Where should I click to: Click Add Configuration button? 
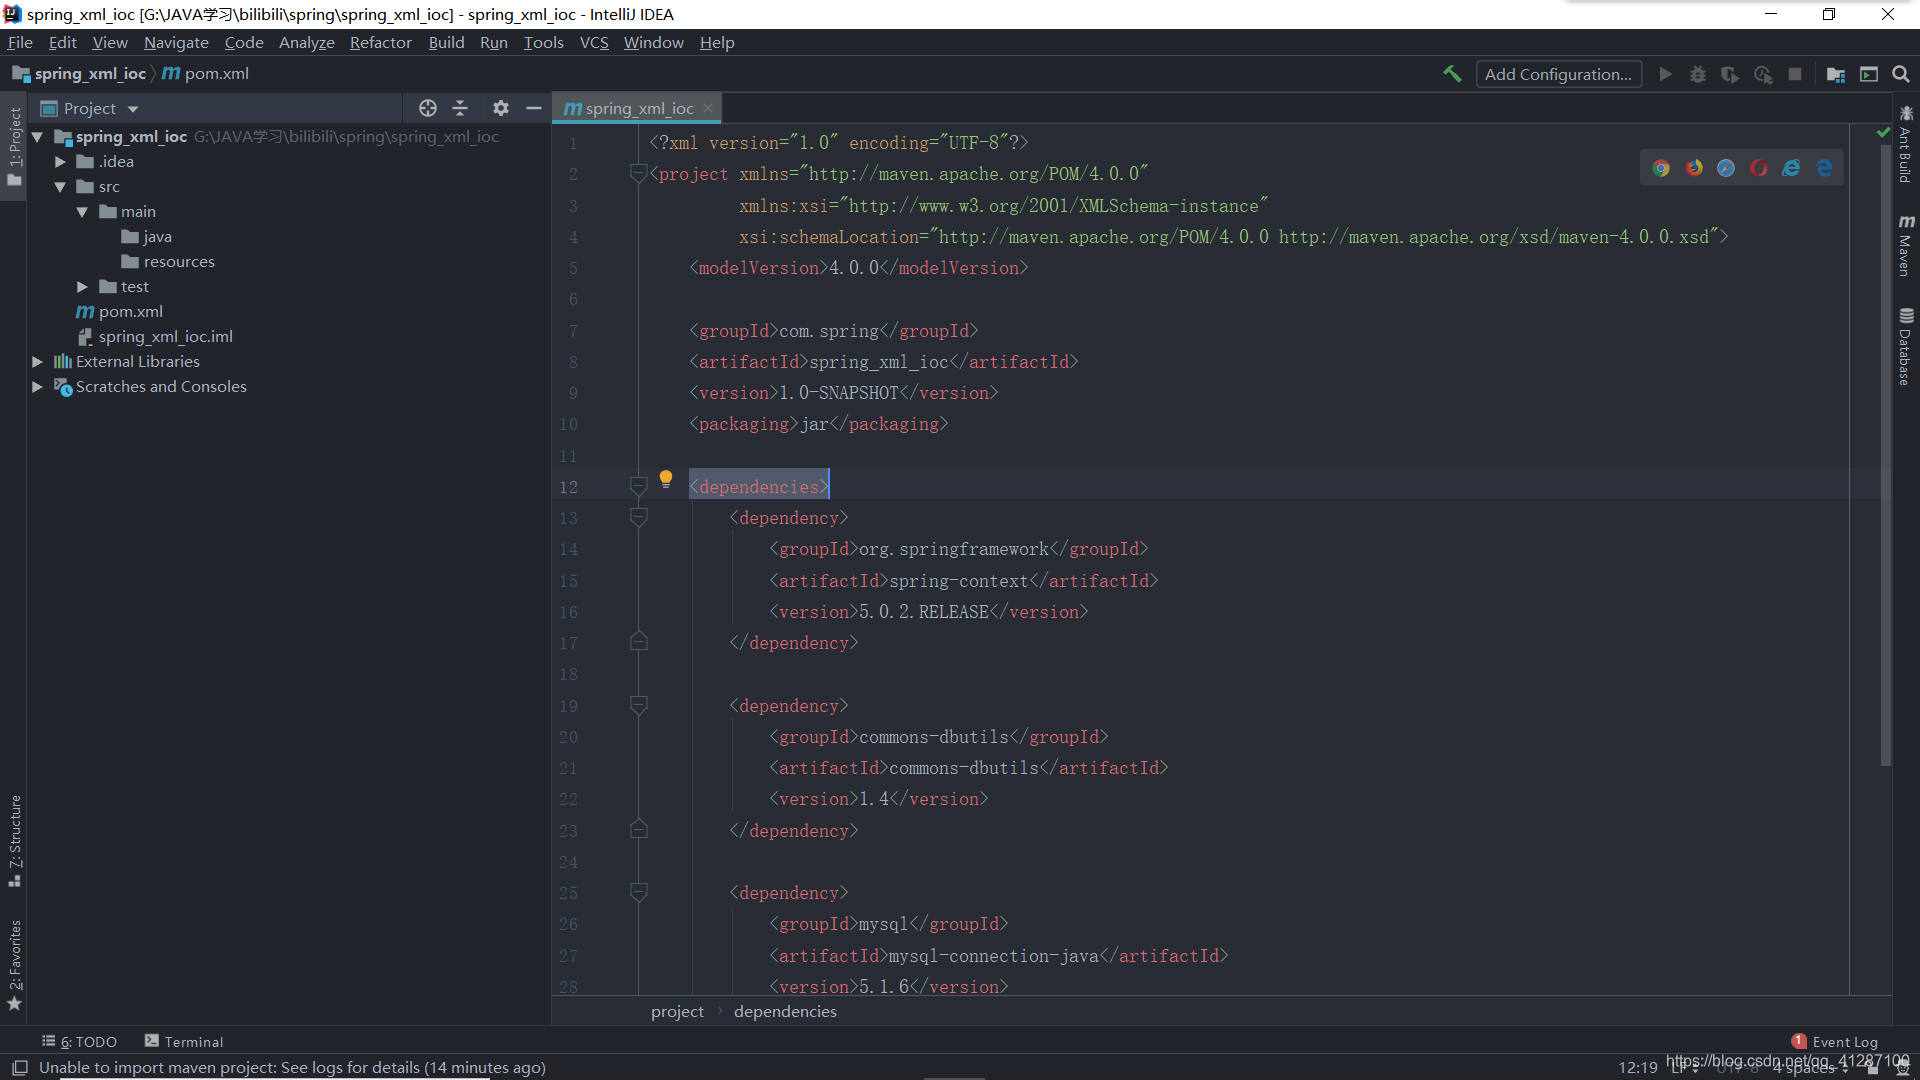click(x=1558, y=74)
